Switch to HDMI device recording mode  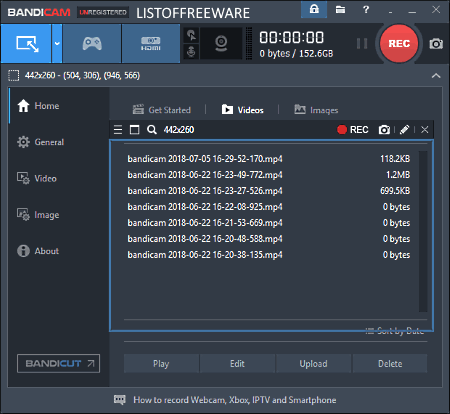(151, 43)
